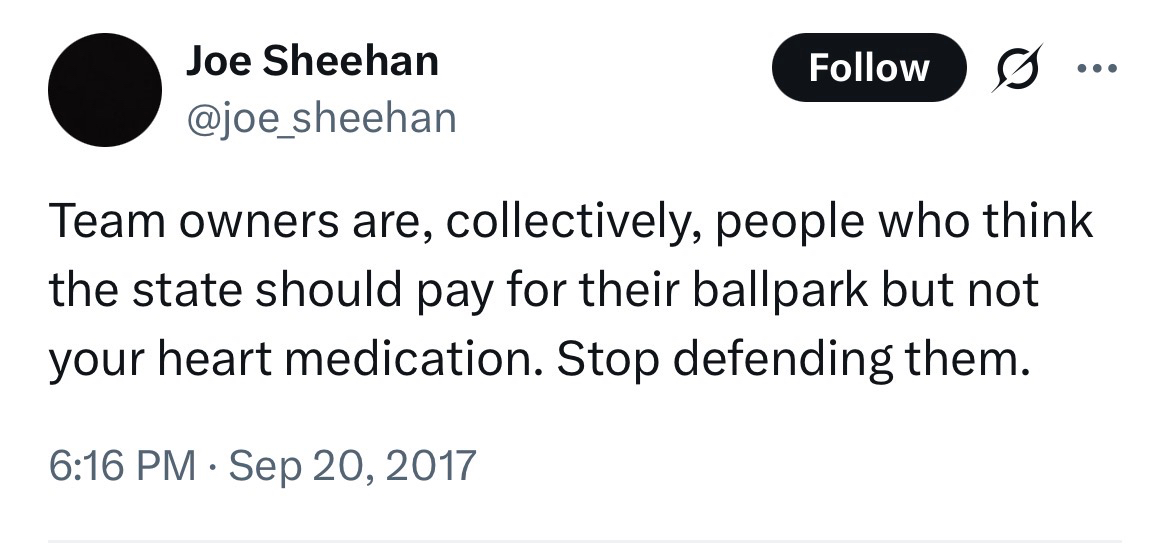Click the divider line below the timestamp
Viewport: 1170px width, 545px height.
point(585,542)
